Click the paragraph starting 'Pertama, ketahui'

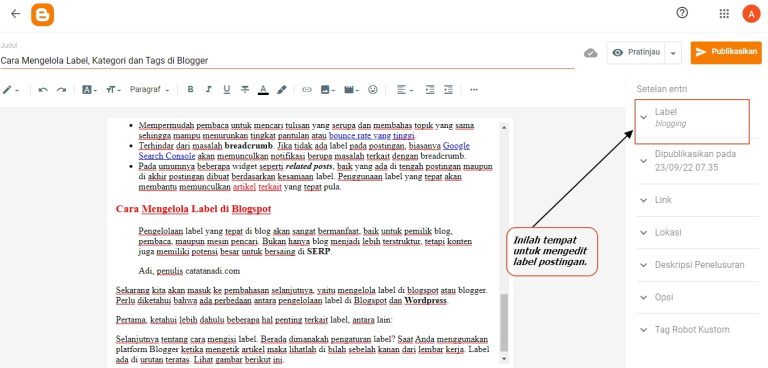[254, 320]
